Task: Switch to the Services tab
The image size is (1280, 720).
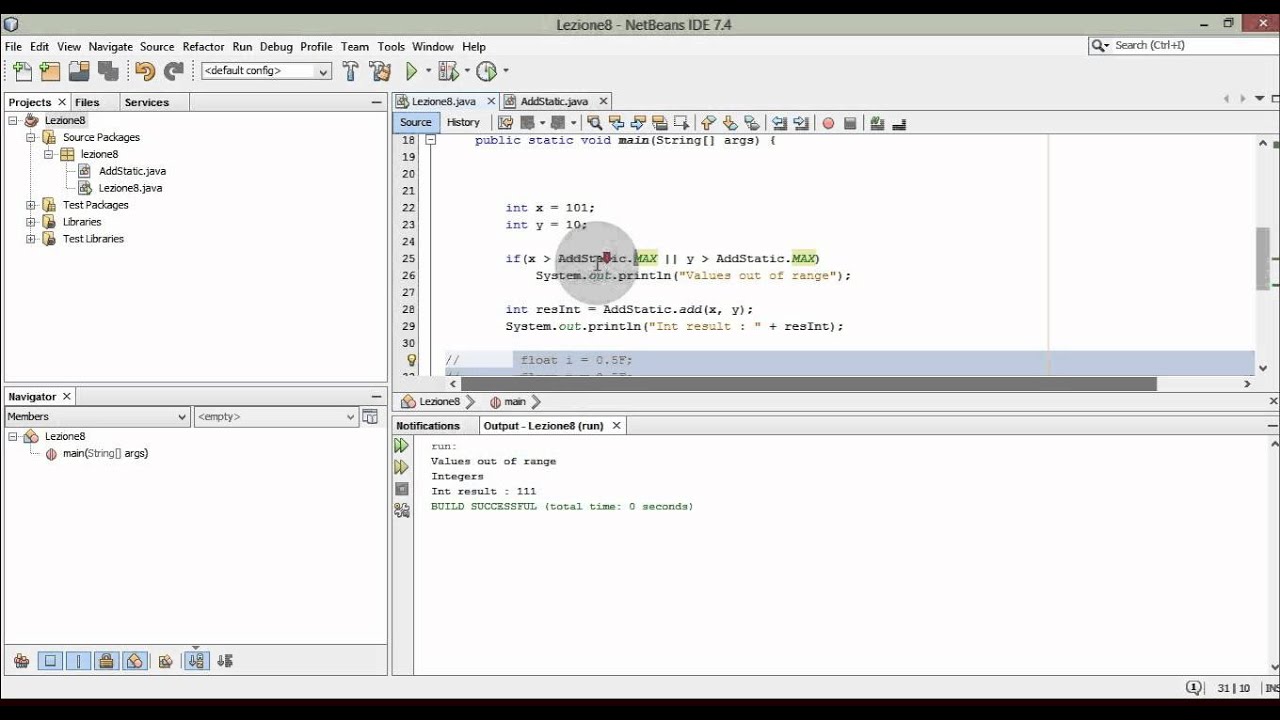Action: pyautogui.click(x=147, y=102)
